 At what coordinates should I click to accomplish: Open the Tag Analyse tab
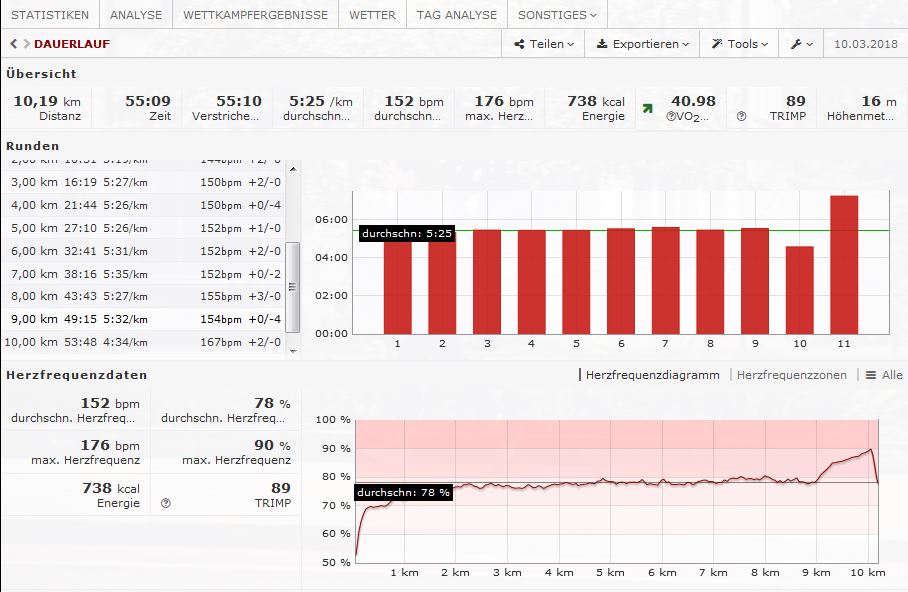pyautogui.click(x=456, y=15)
